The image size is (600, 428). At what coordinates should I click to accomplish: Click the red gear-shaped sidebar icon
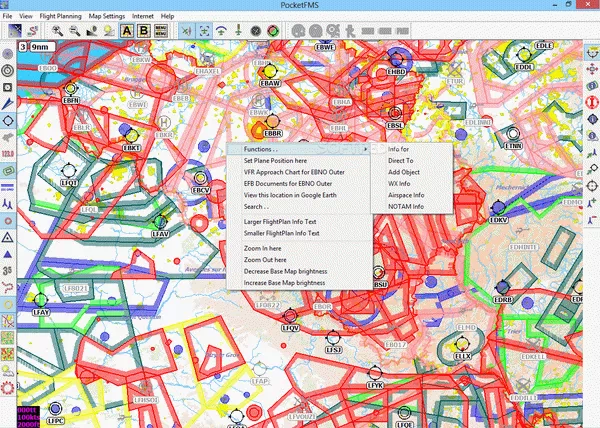pyautogui.click(x=8, y=388)
